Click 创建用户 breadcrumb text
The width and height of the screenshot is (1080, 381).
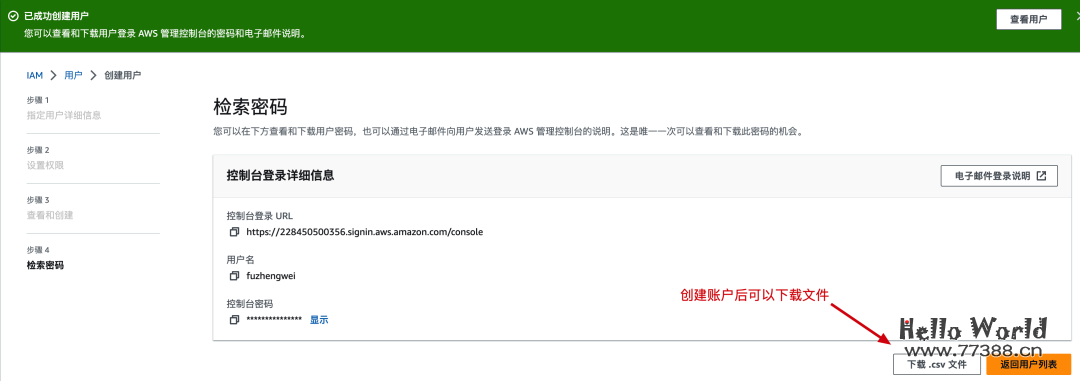pos(123,75)
